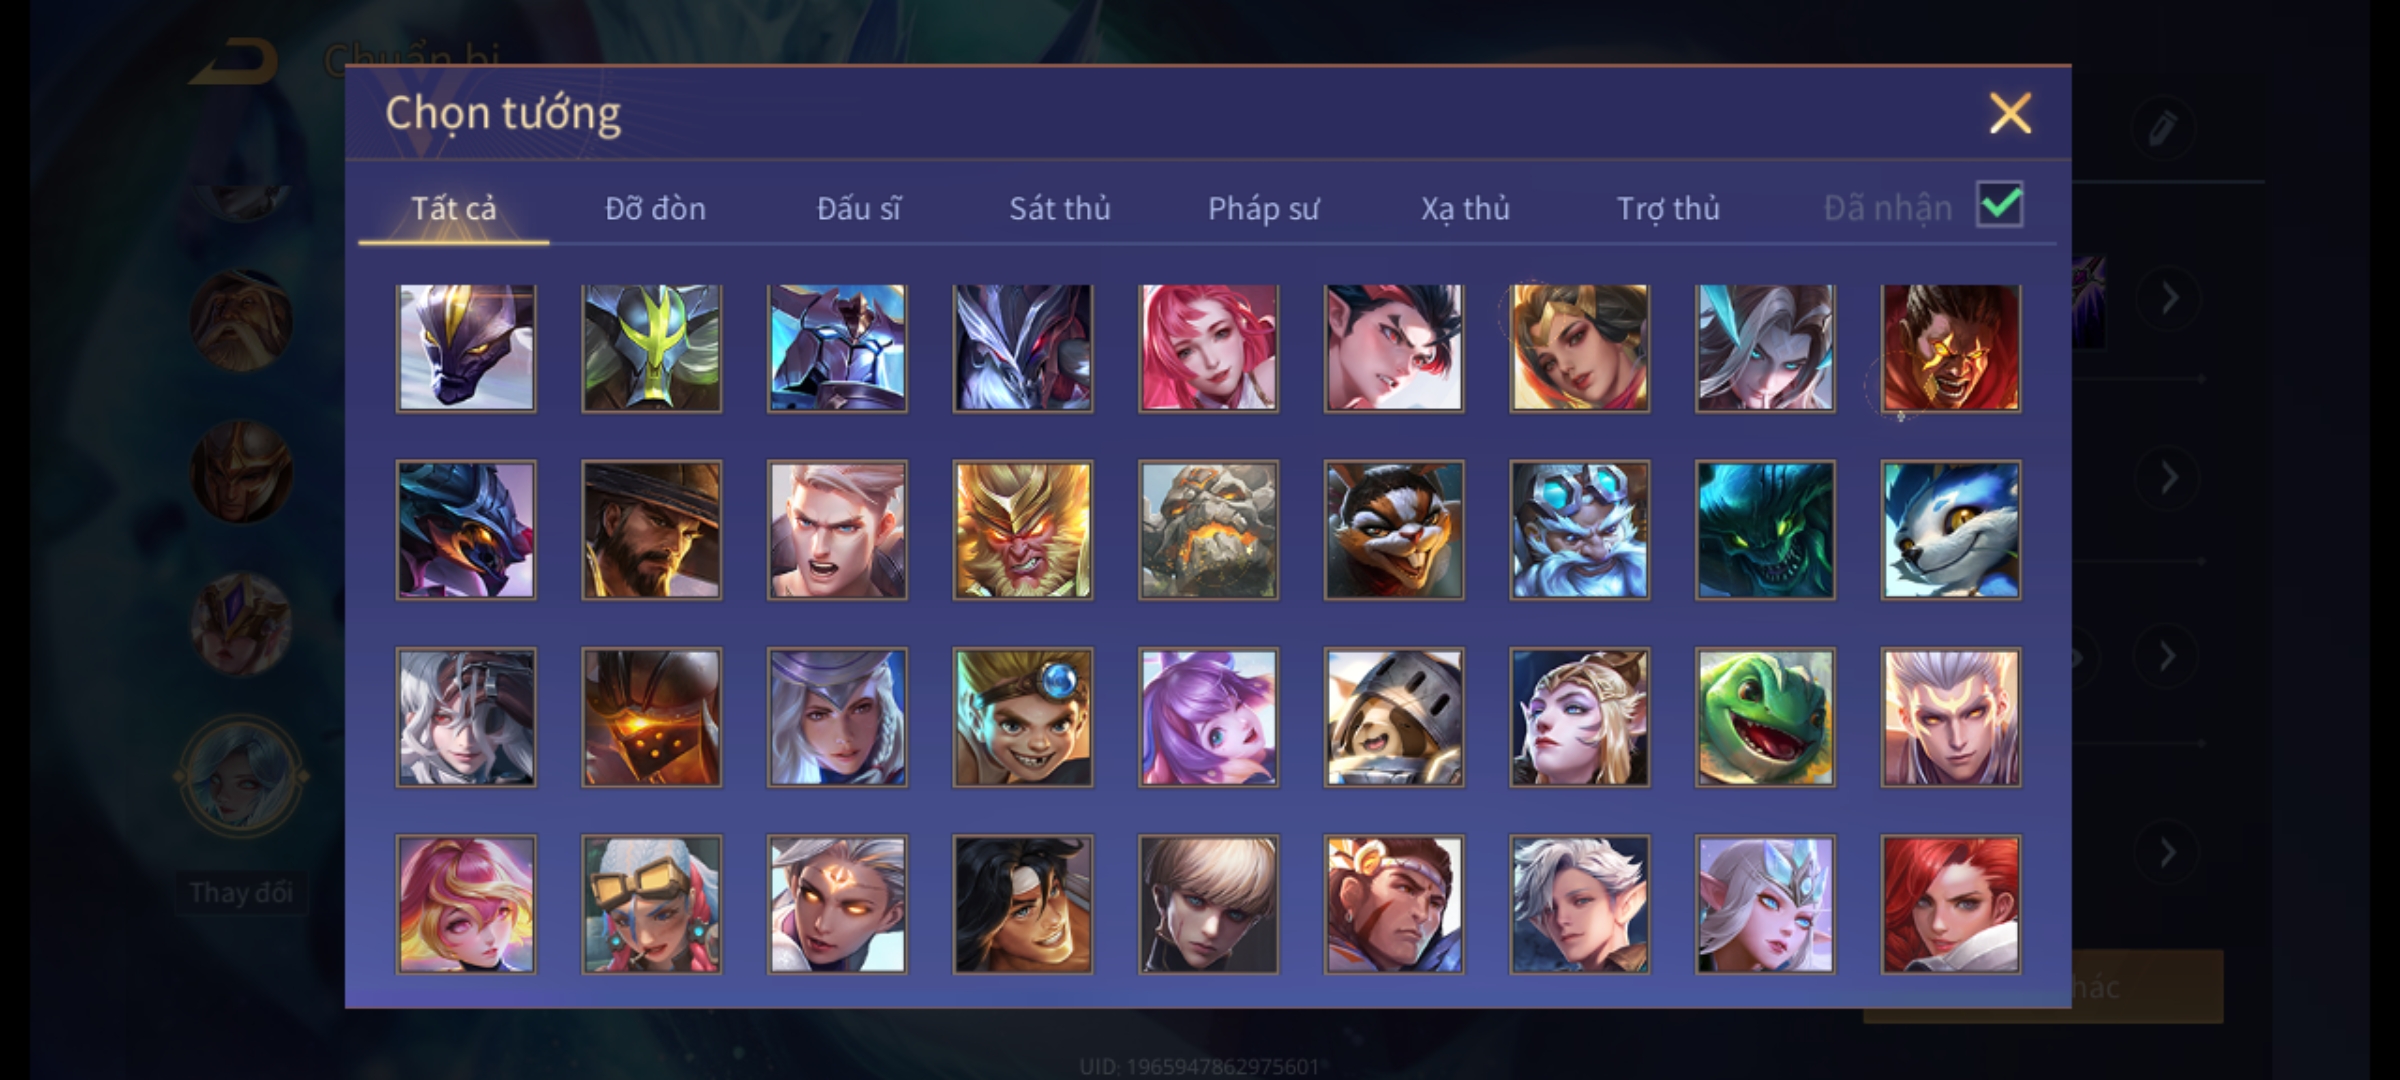
Task: View Đấu sĩ heroes tab
Action: pyautogui.click(x=858, y=208)
